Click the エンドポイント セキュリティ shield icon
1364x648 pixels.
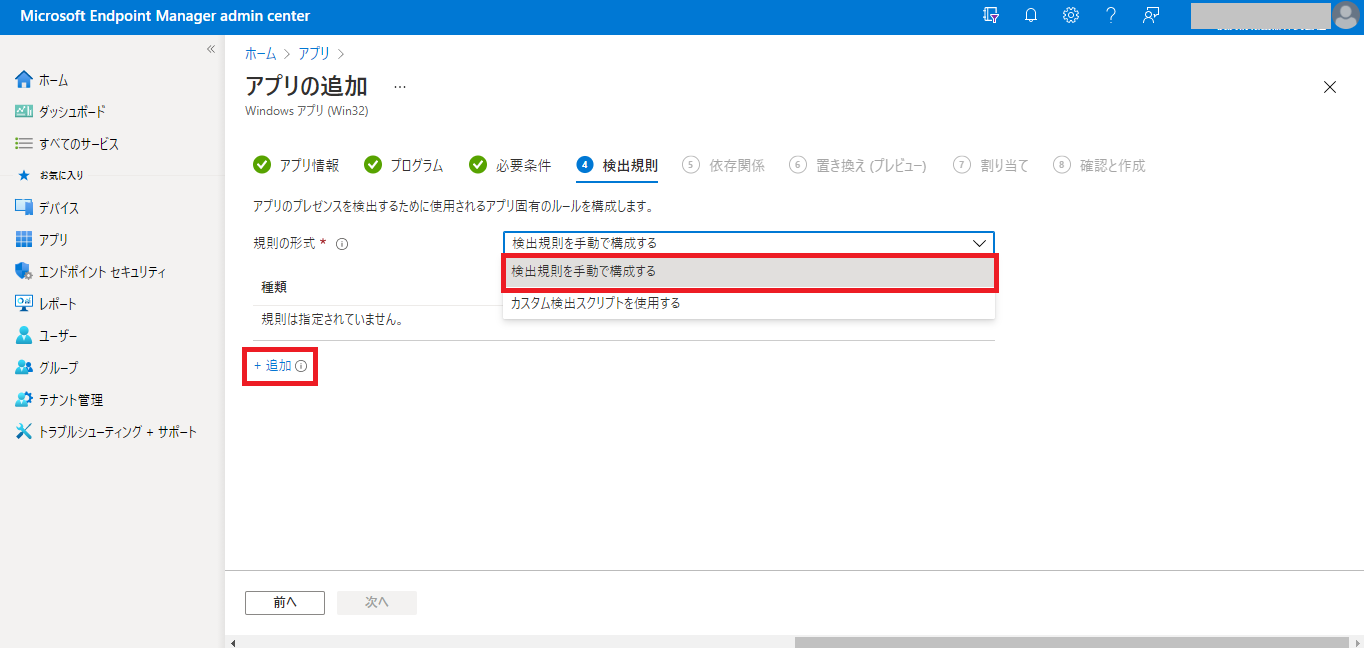tap(24, 272)
